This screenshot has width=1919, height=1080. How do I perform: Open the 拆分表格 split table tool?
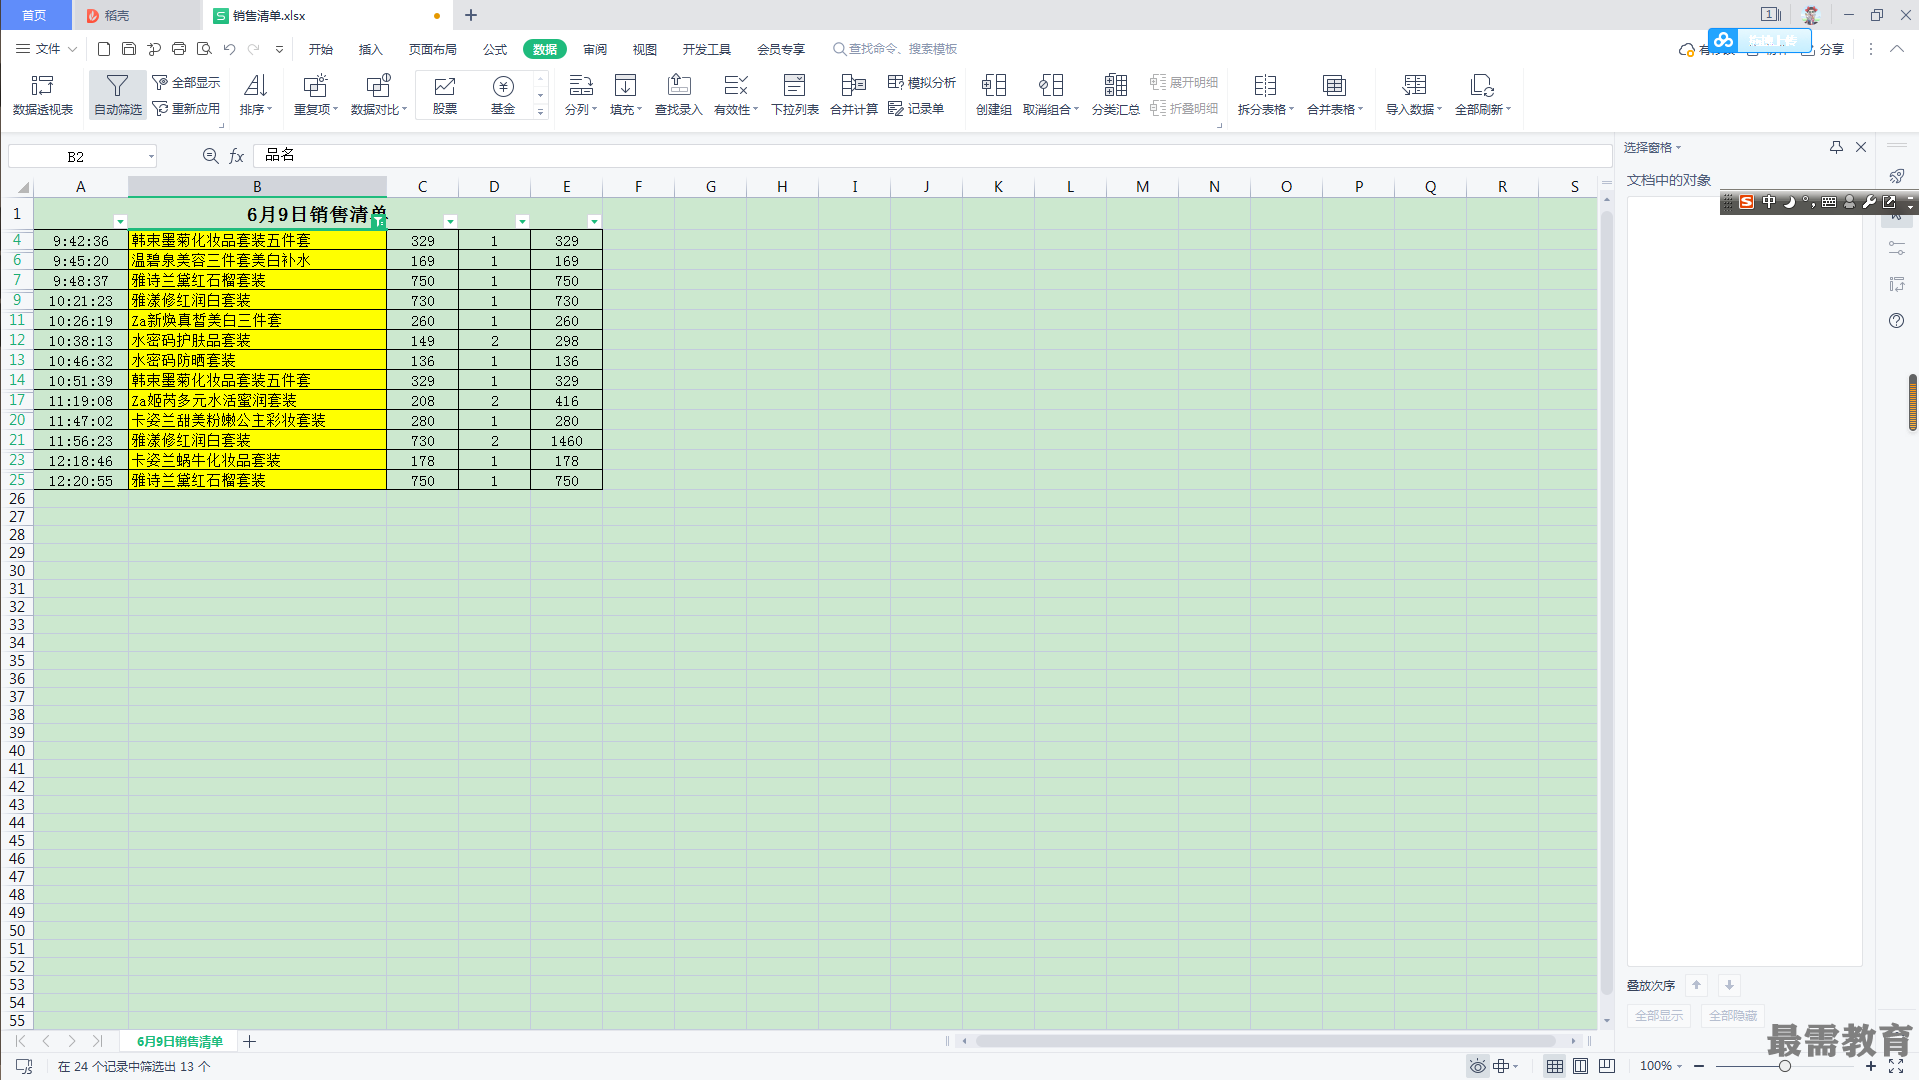pos(1266,95)
